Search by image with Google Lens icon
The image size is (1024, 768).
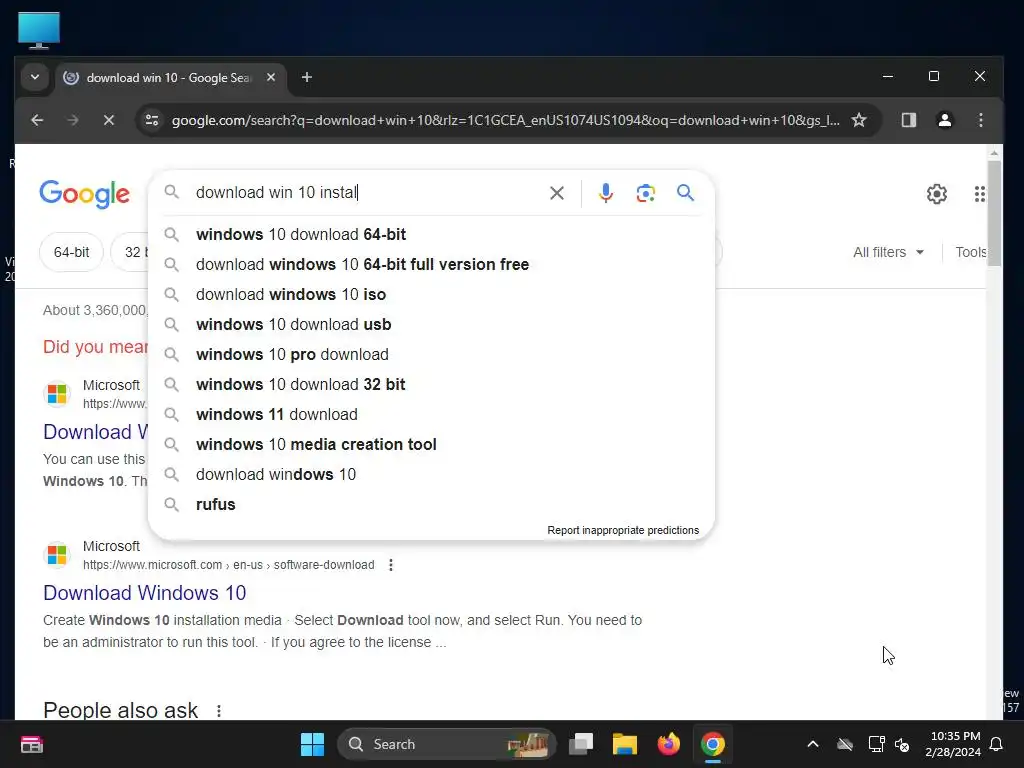click(645, 193)
